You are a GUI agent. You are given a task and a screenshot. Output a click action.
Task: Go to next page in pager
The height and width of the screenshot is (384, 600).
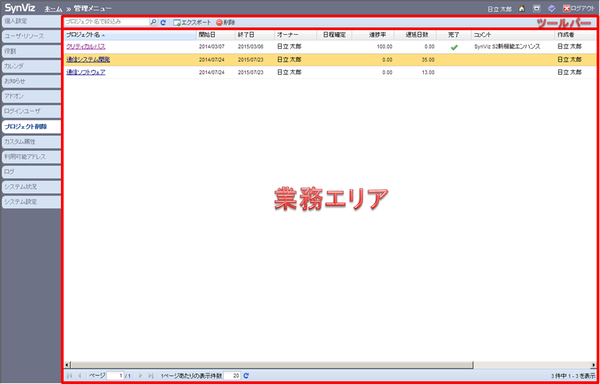click(140, 376)
